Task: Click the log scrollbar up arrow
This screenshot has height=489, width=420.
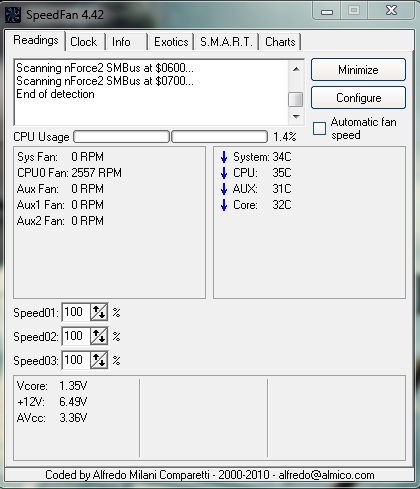Action: pyautogui.click(x=296, y=69)
